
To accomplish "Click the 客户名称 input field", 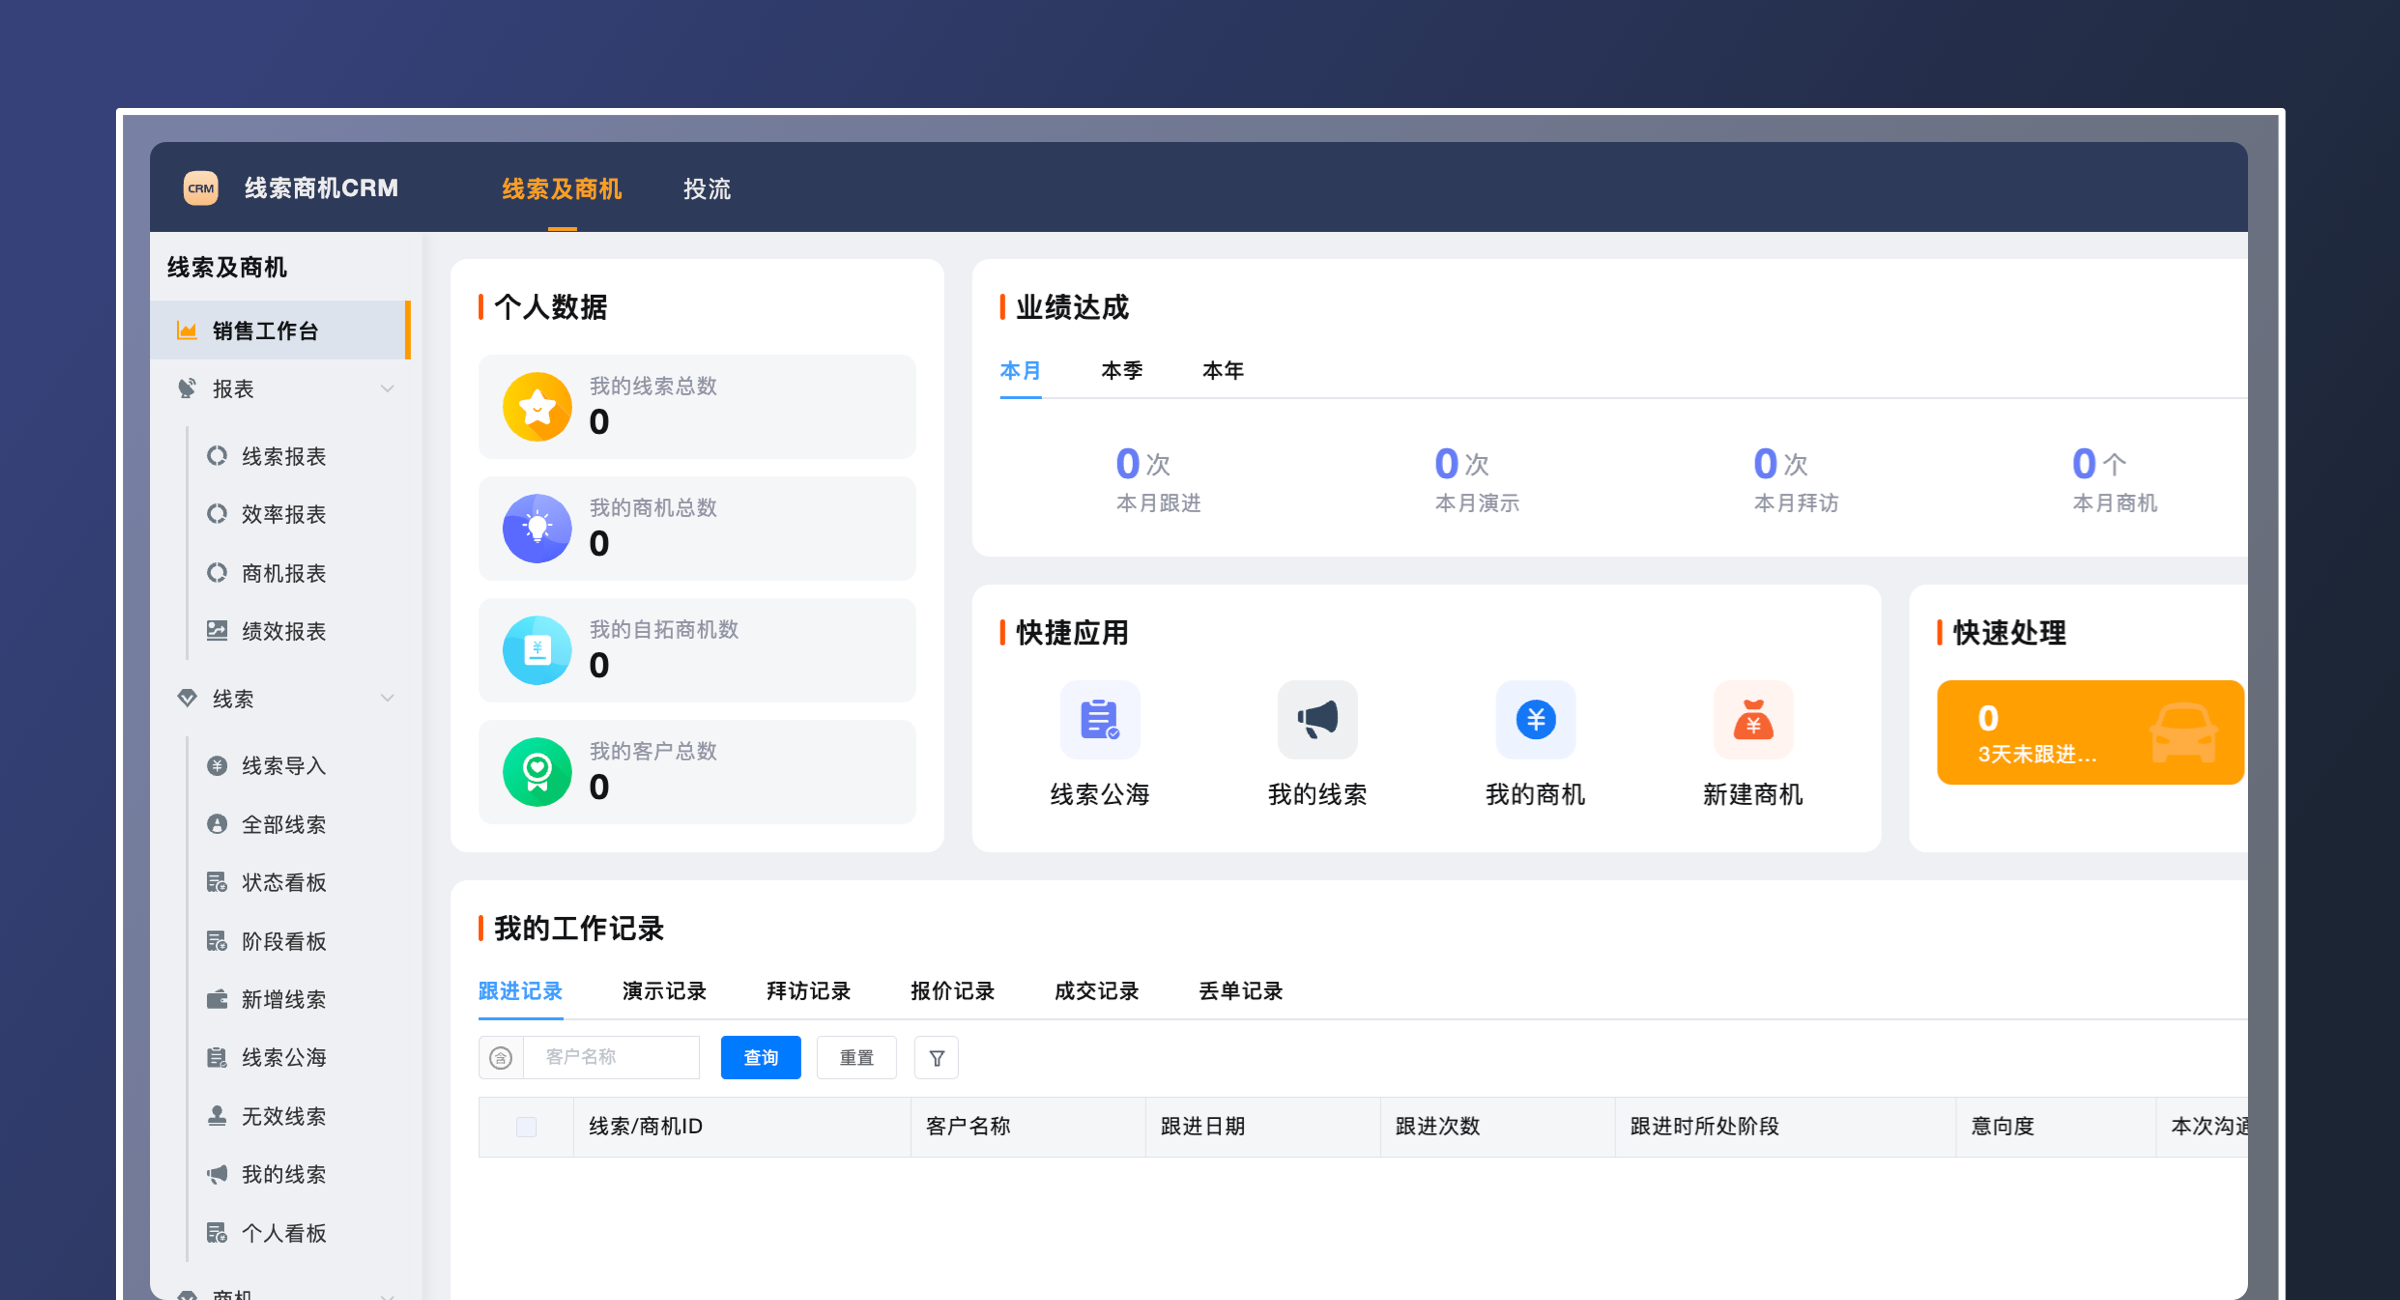I will 611,1057.
